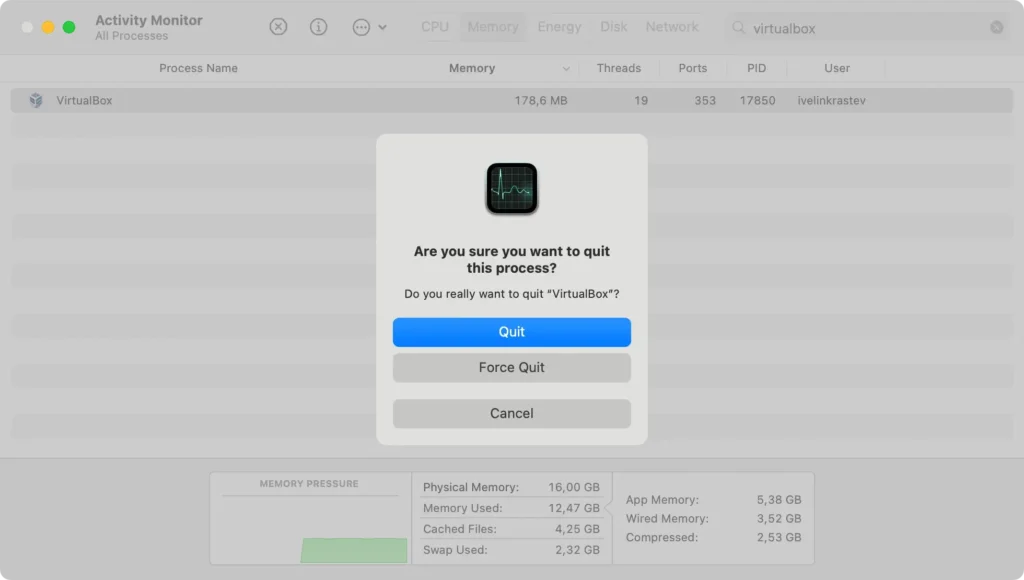Viewport: 1024px width, 580px height.
Task: Choose Force Quit in the dialog
Action: (511, 368)
